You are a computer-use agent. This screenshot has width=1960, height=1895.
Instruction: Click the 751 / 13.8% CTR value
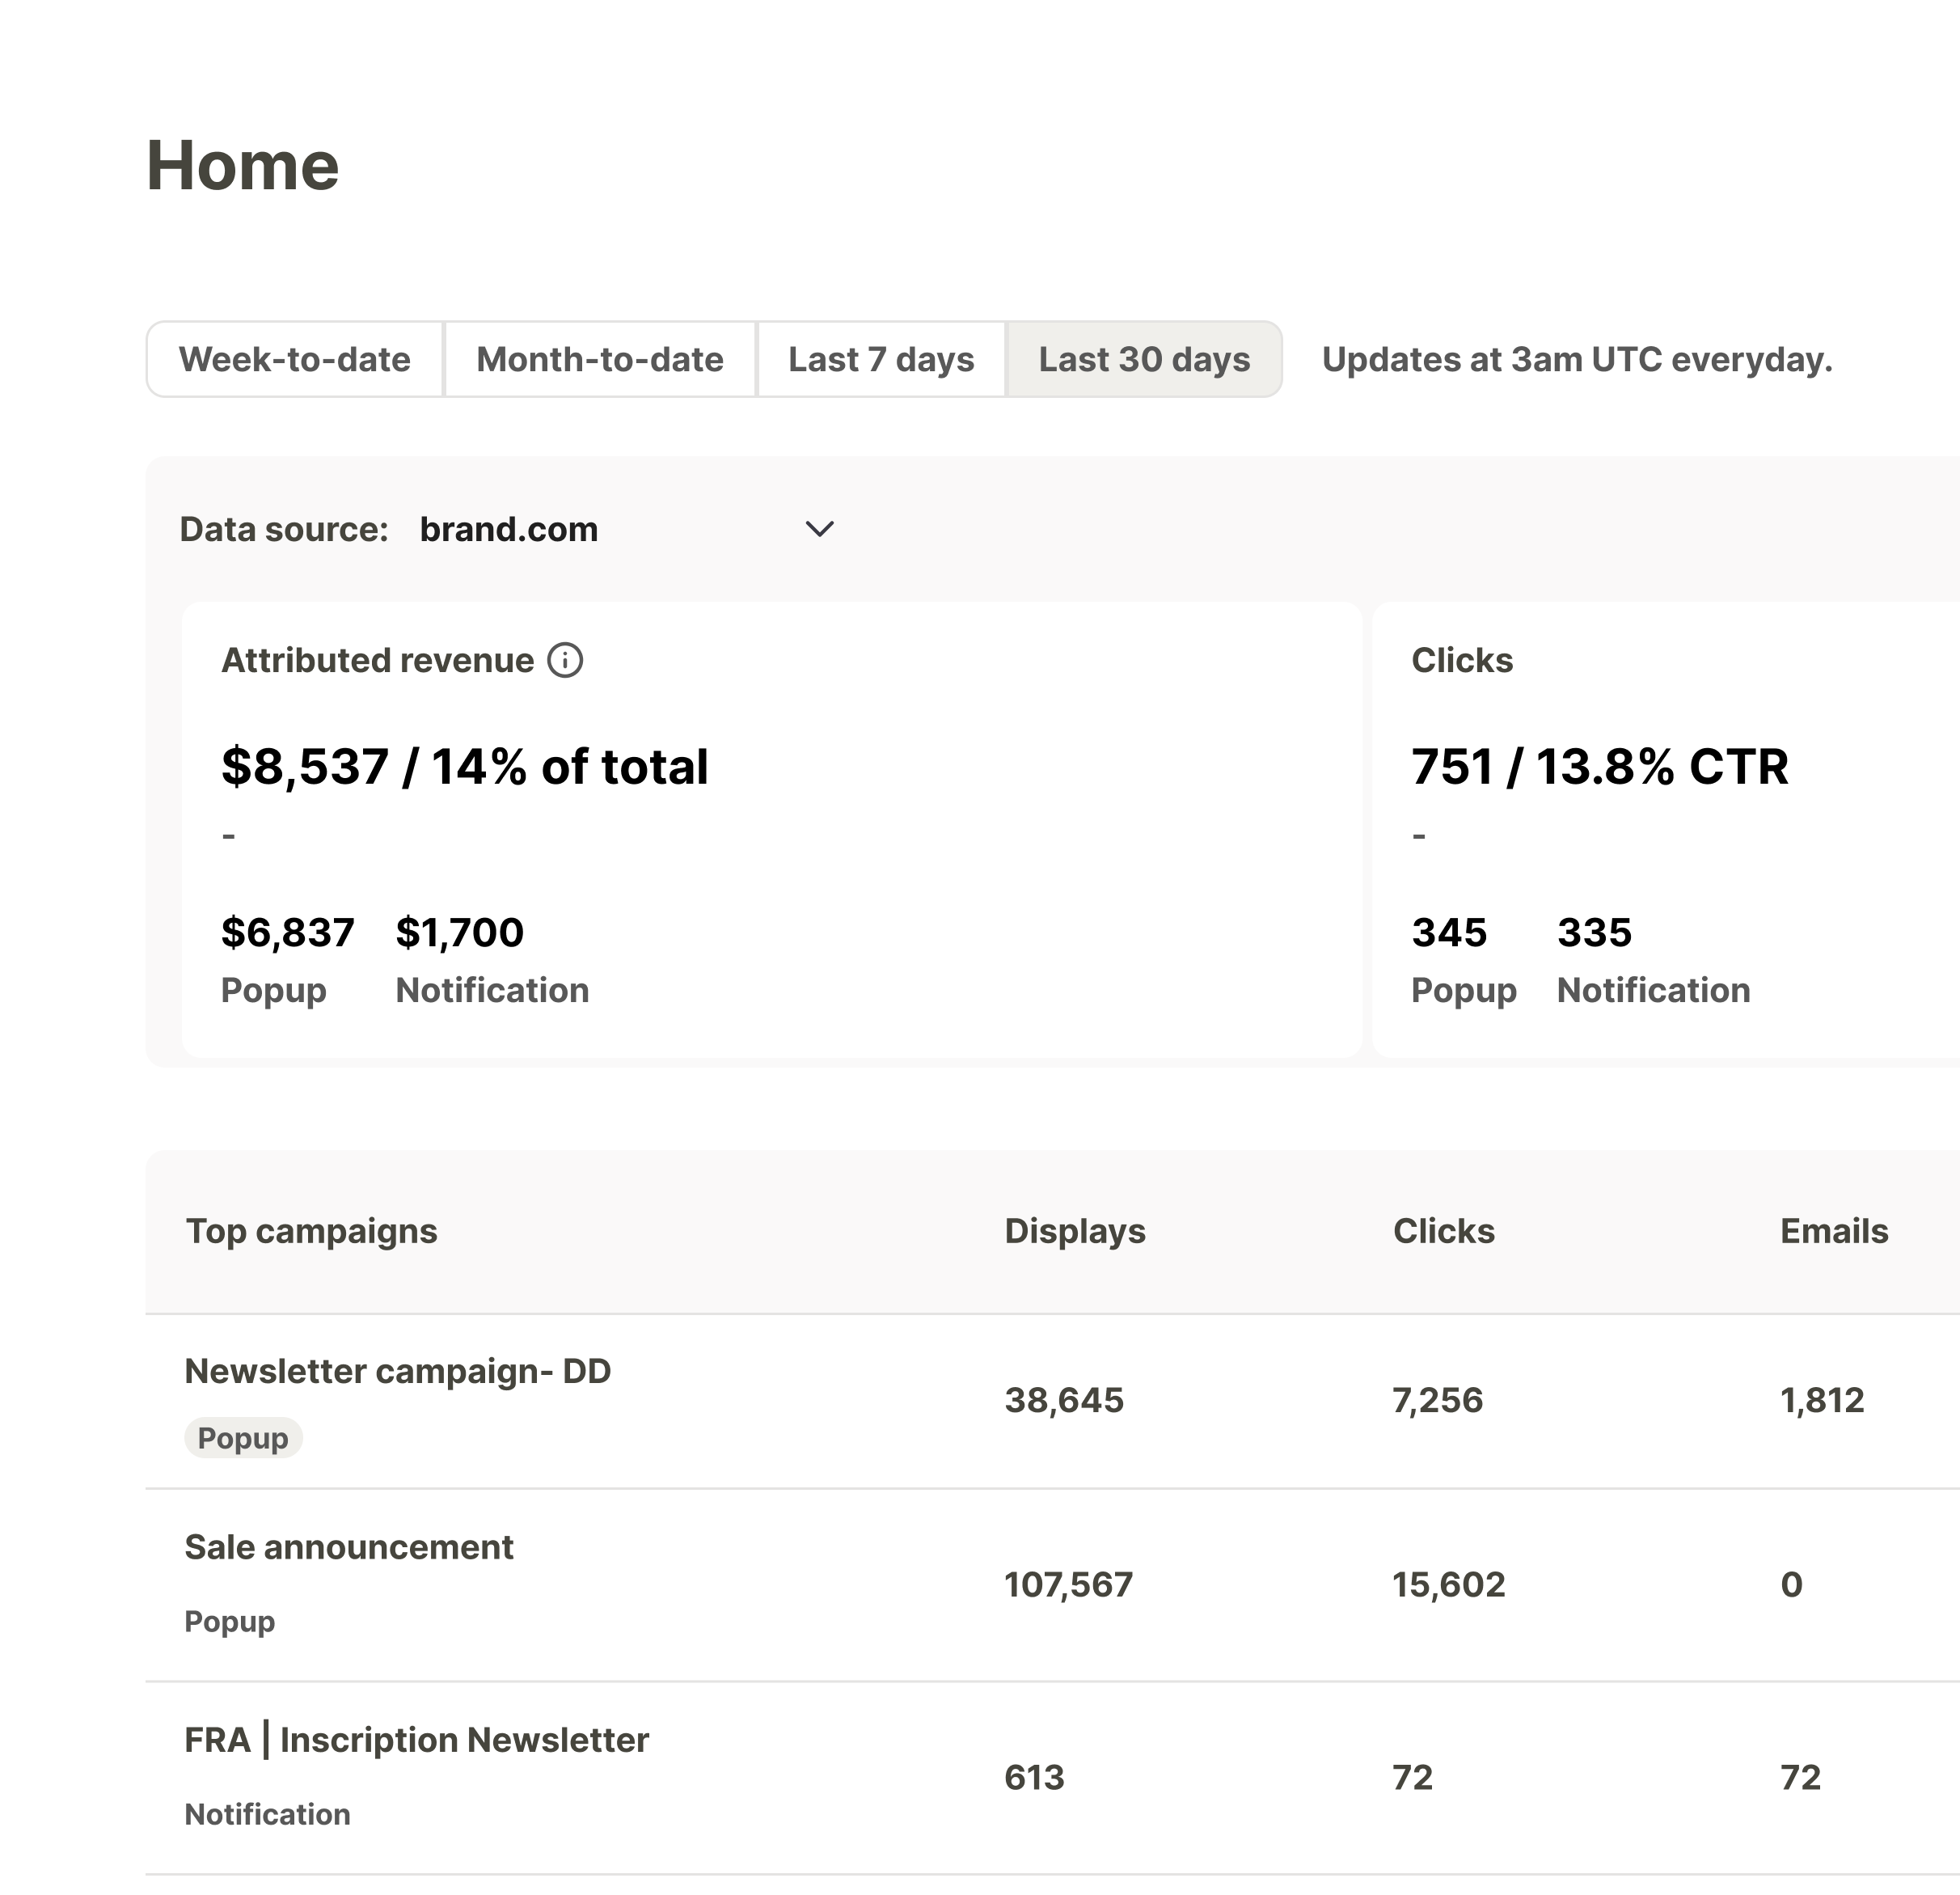click(x=1599, y=767)
